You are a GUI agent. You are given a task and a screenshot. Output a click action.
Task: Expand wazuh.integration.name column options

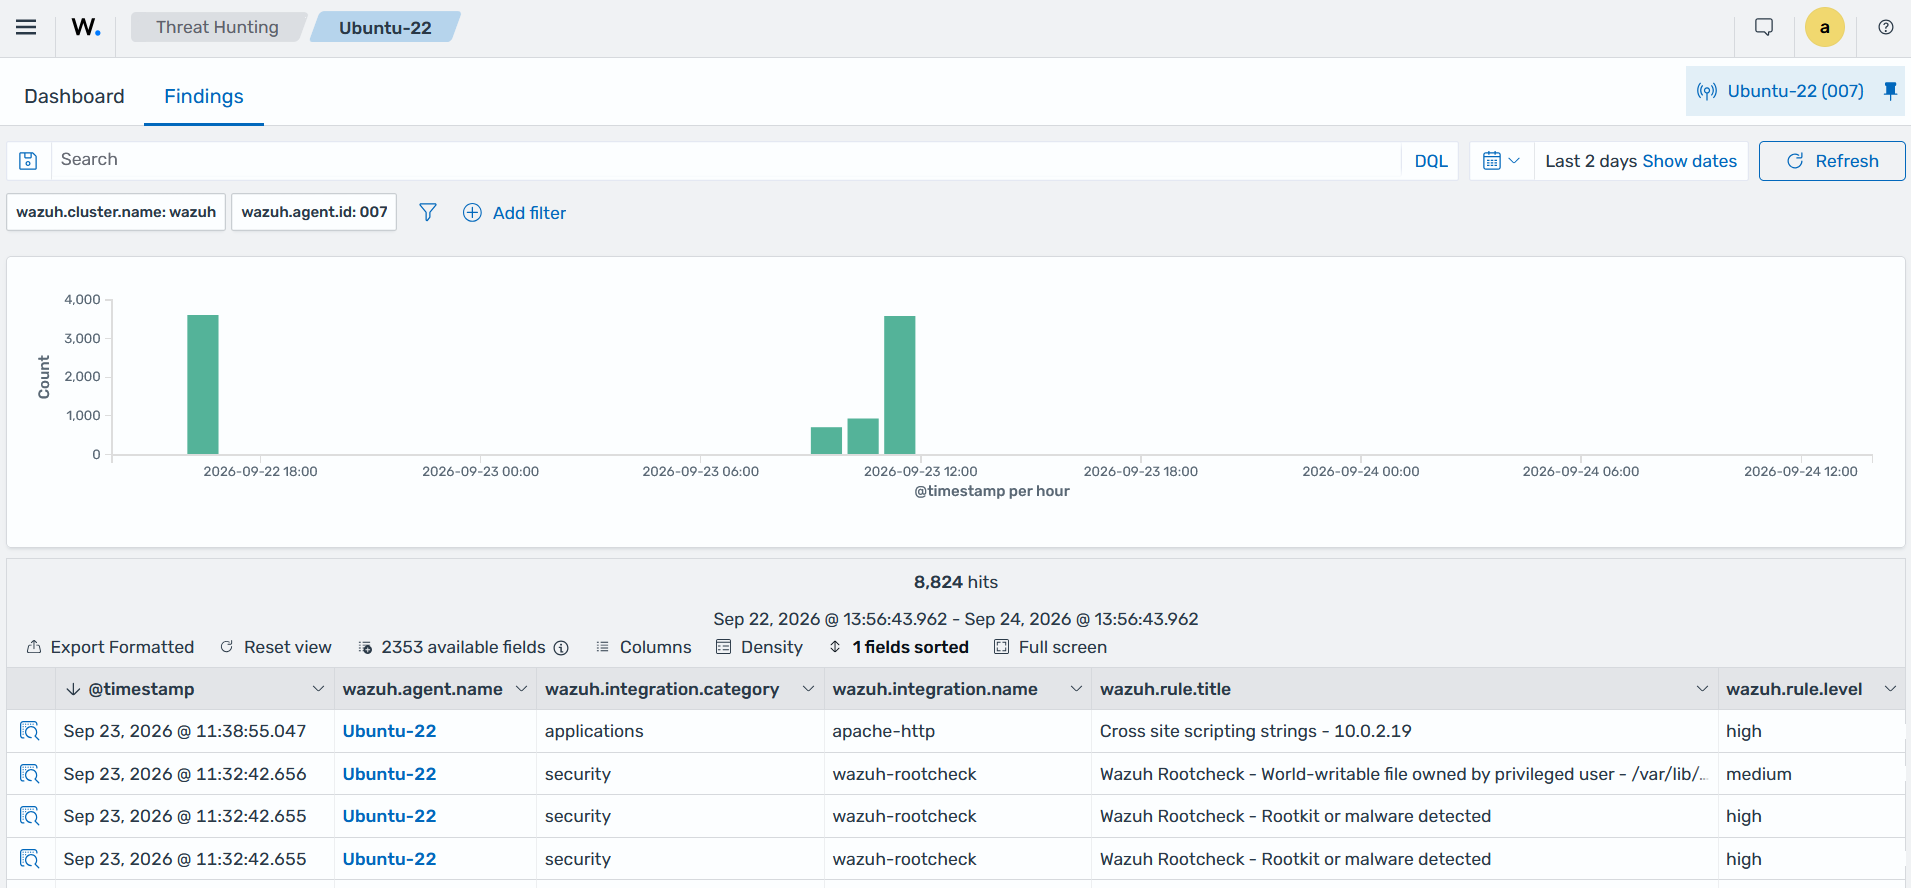[x=1076, y=689]
